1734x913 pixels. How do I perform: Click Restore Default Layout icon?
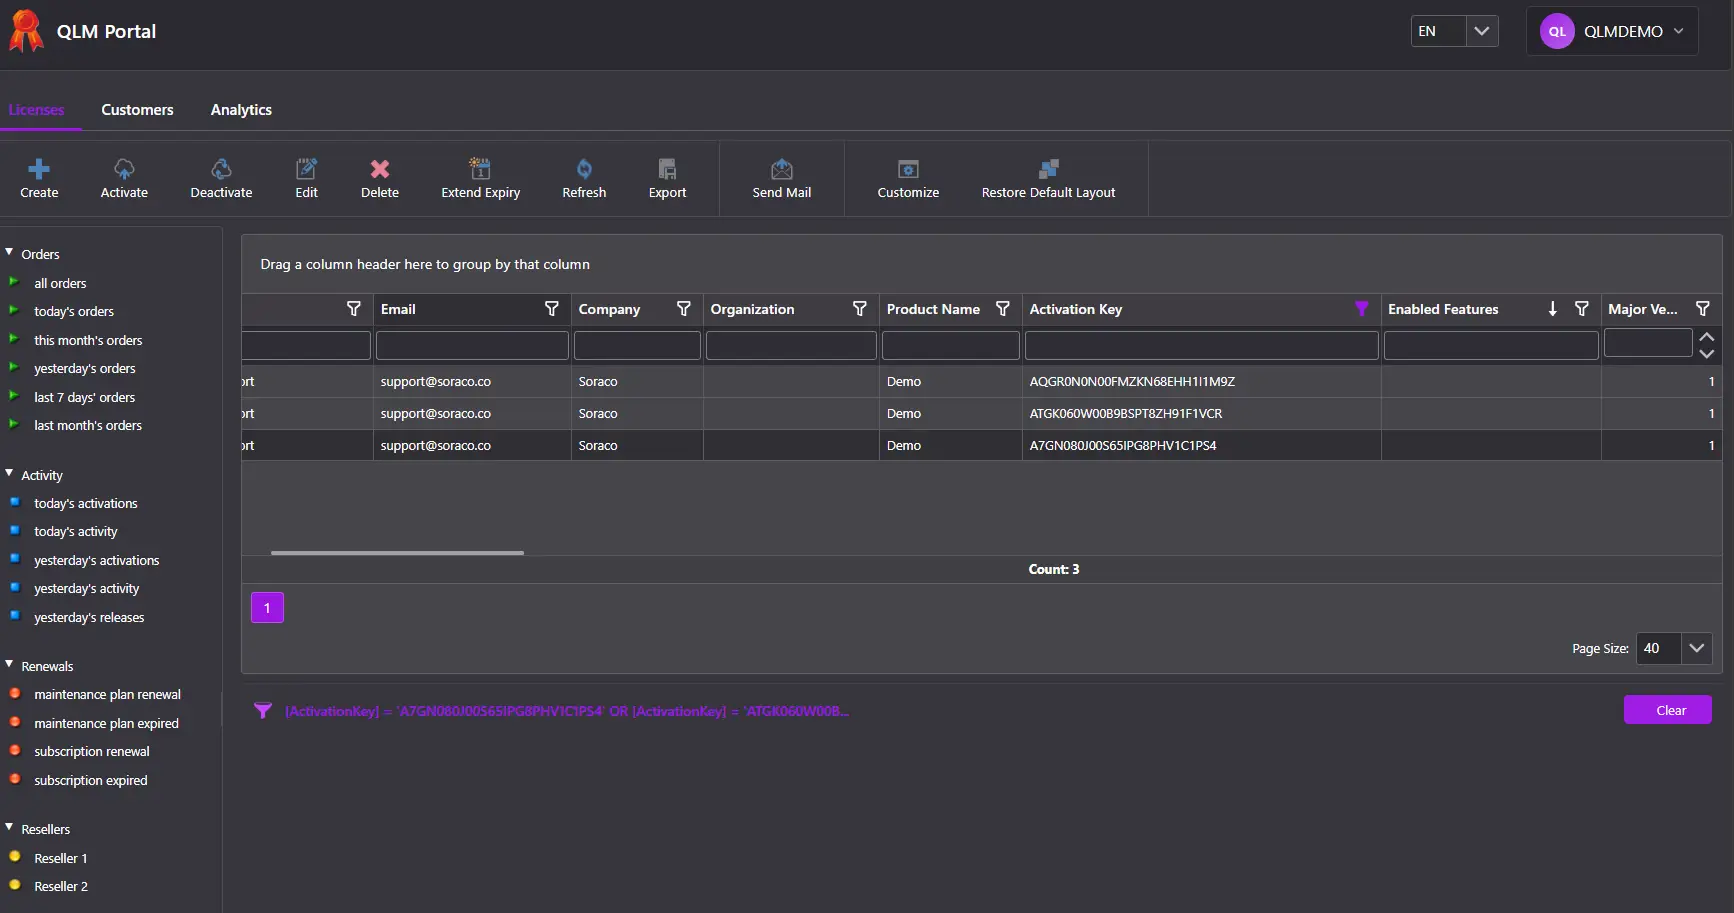[1048, 169]
